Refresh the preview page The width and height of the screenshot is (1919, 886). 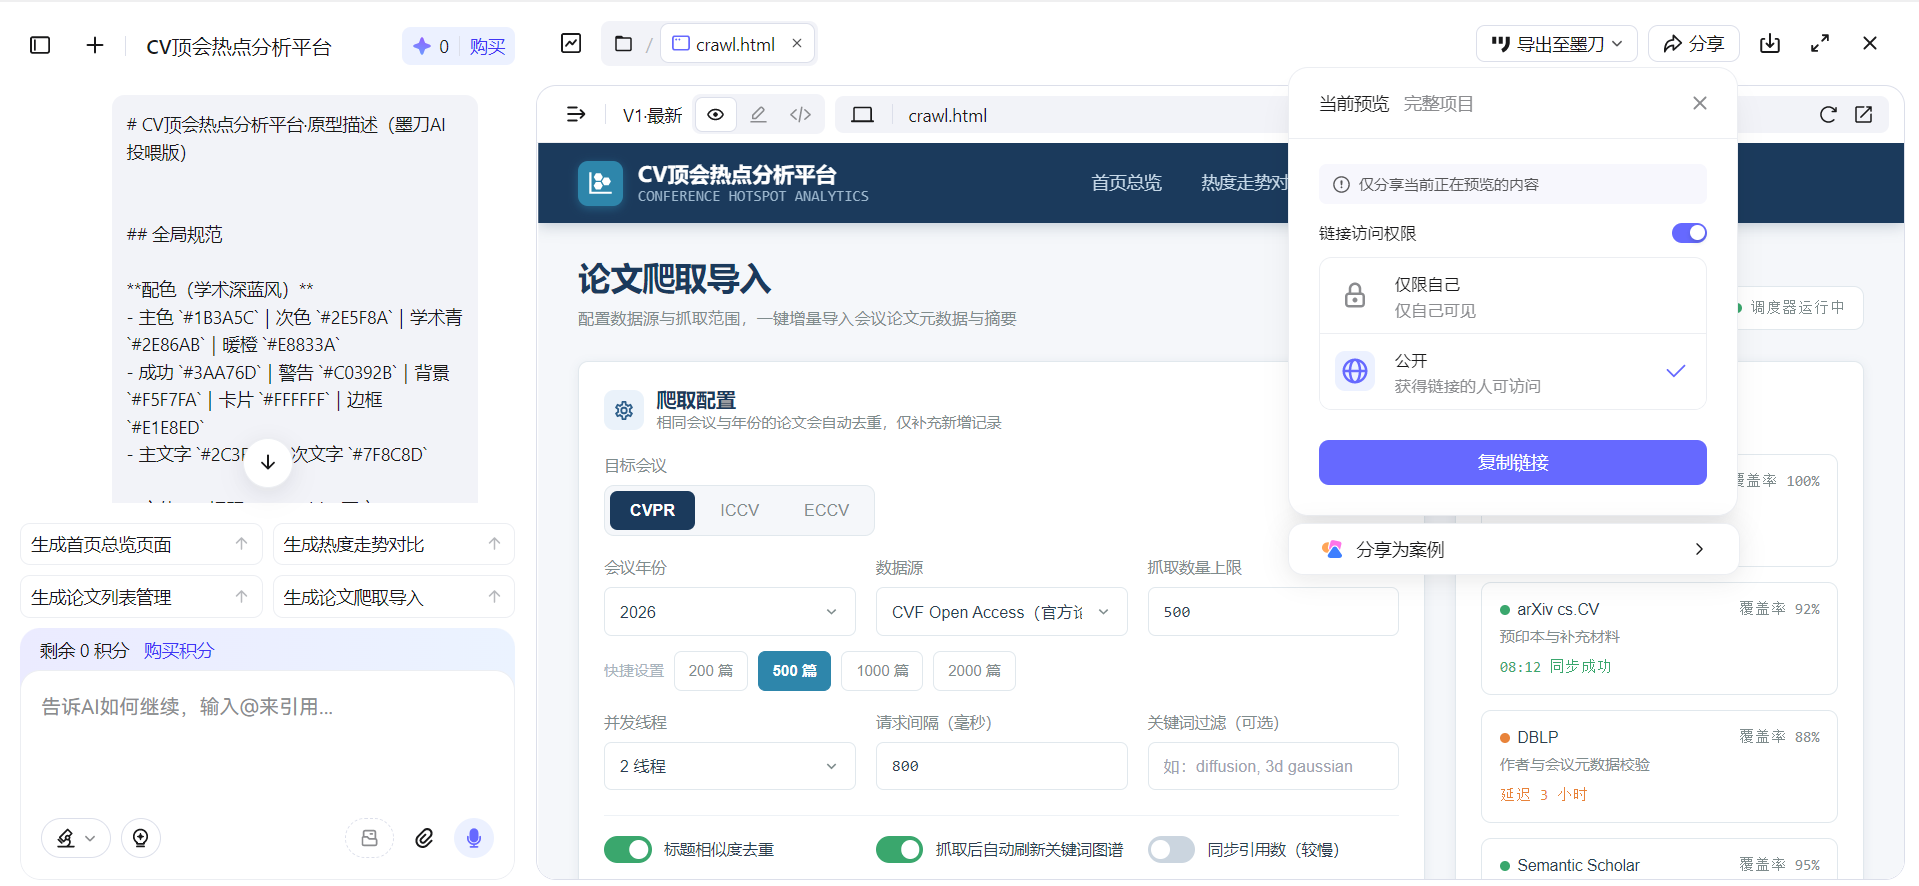[1828, 115]
